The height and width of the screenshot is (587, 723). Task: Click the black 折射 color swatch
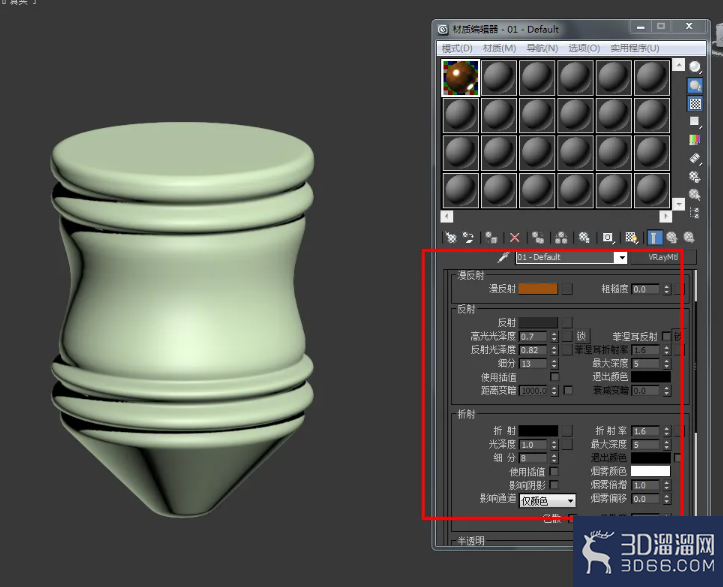click(538, 431)
